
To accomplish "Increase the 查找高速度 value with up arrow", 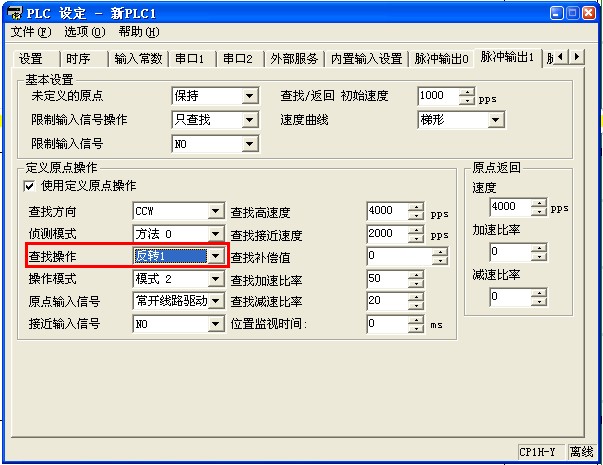I will 415,207.
